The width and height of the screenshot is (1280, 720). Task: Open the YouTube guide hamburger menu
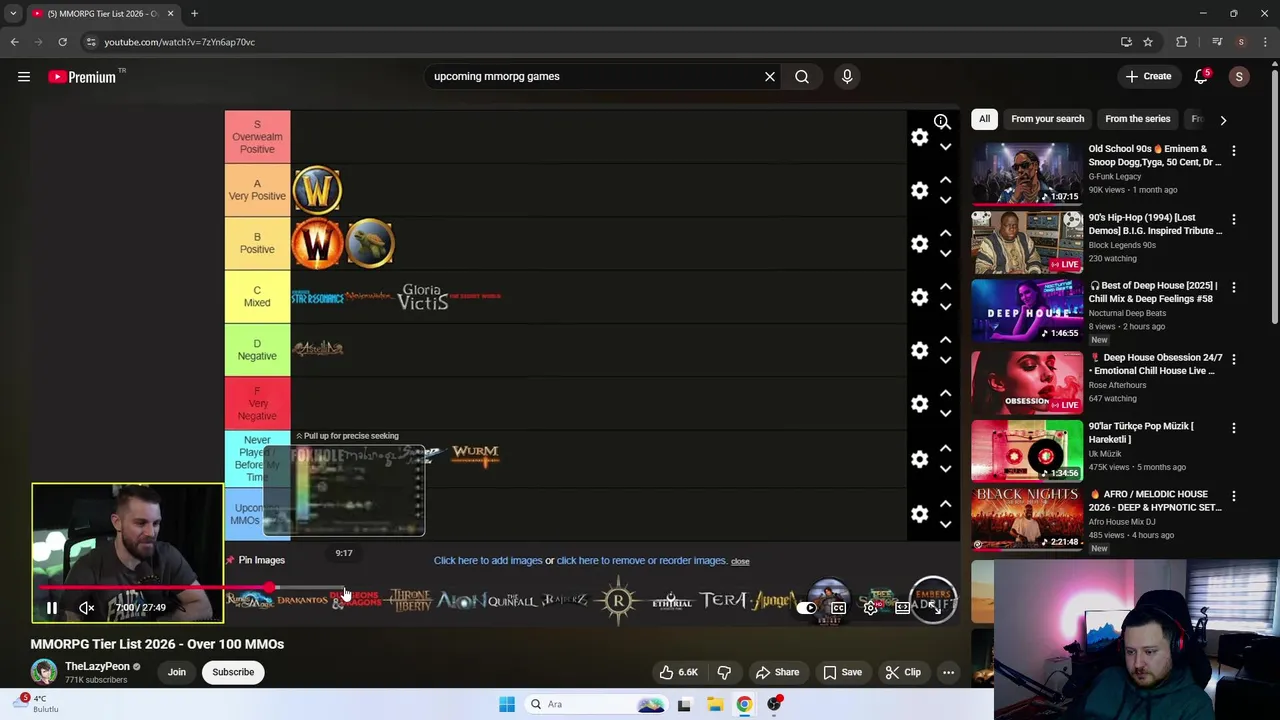(24, 77)
